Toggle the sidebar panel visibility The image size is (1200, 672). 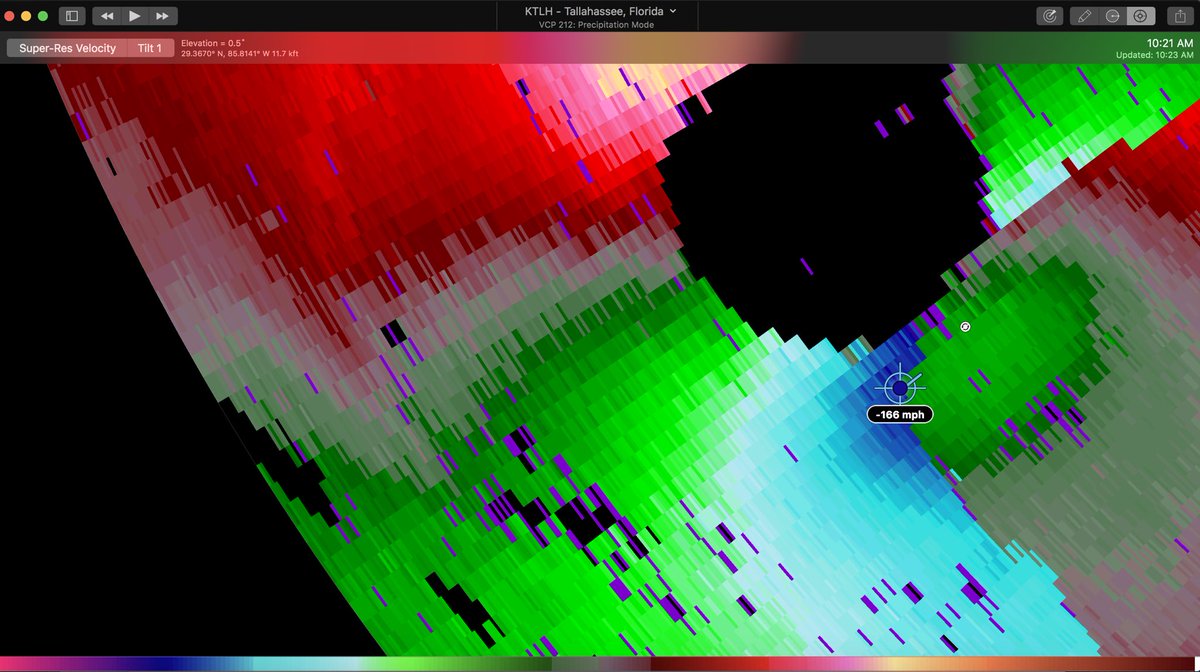click(x=71, y=16)
